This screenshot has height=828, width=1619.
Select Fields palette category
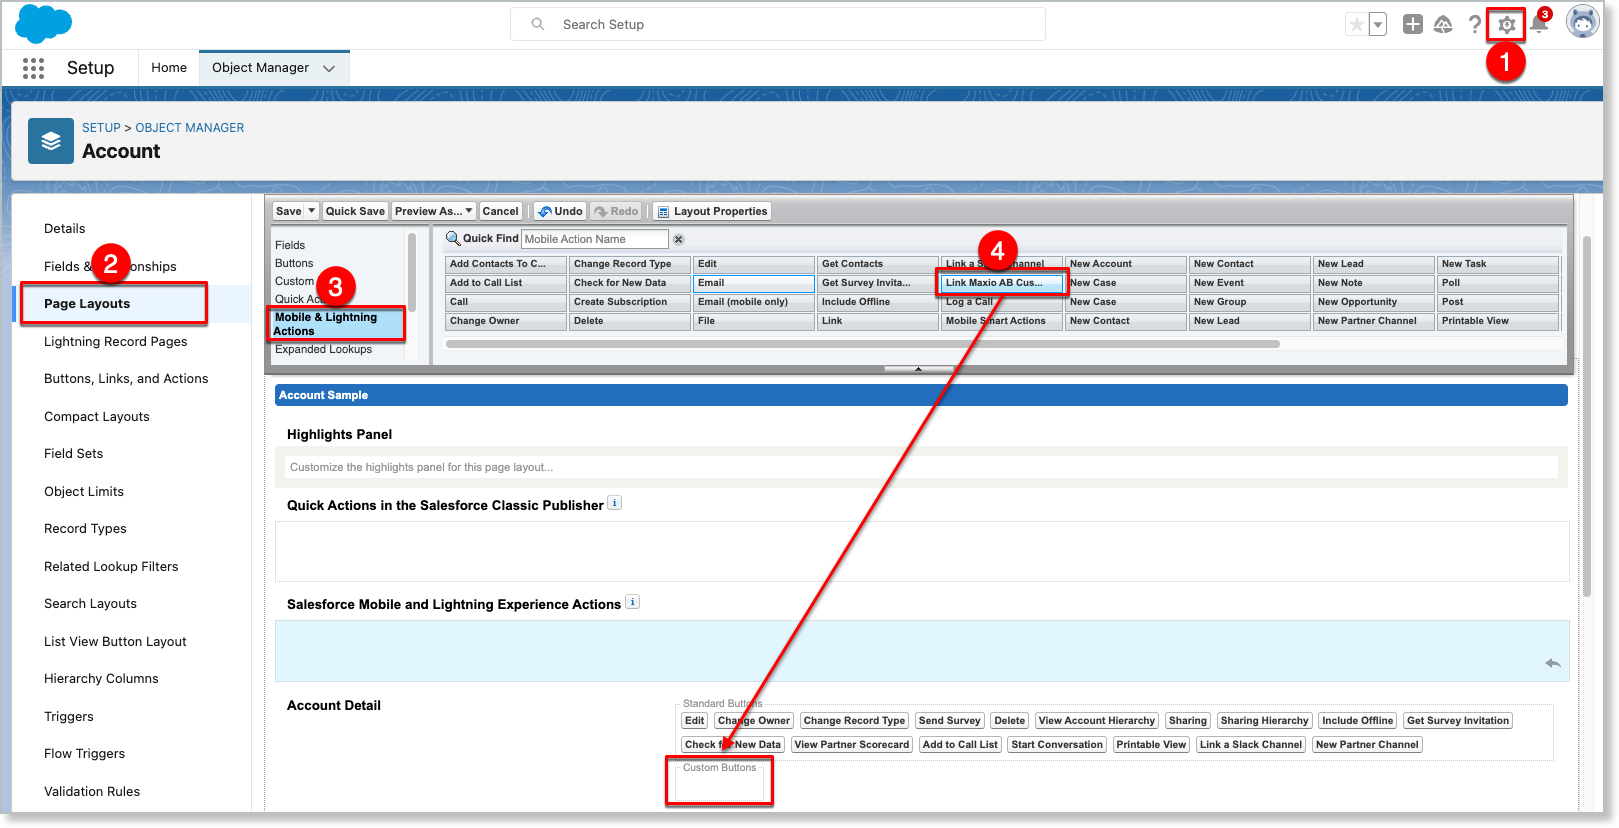(290, 245)
